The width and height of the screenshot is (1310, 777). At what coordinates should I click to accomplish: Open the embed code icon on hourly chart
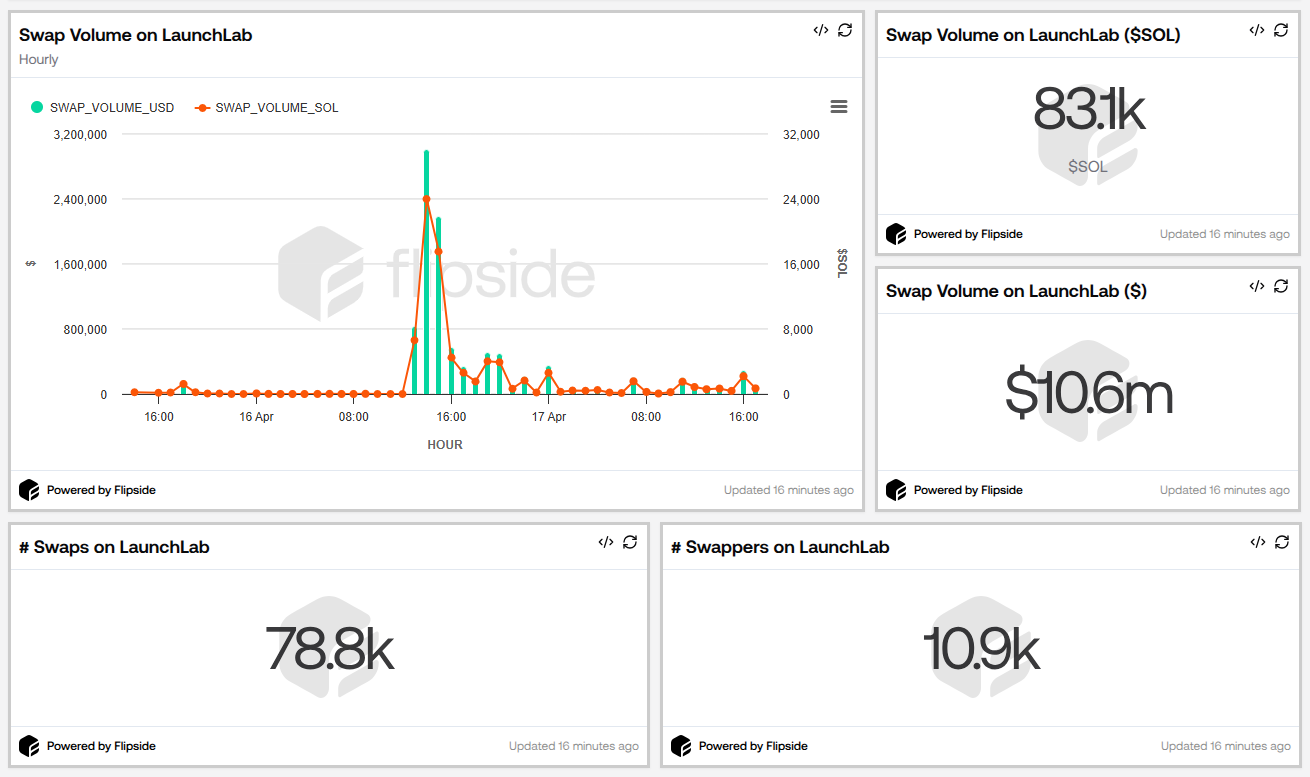[x=820, y=30]
